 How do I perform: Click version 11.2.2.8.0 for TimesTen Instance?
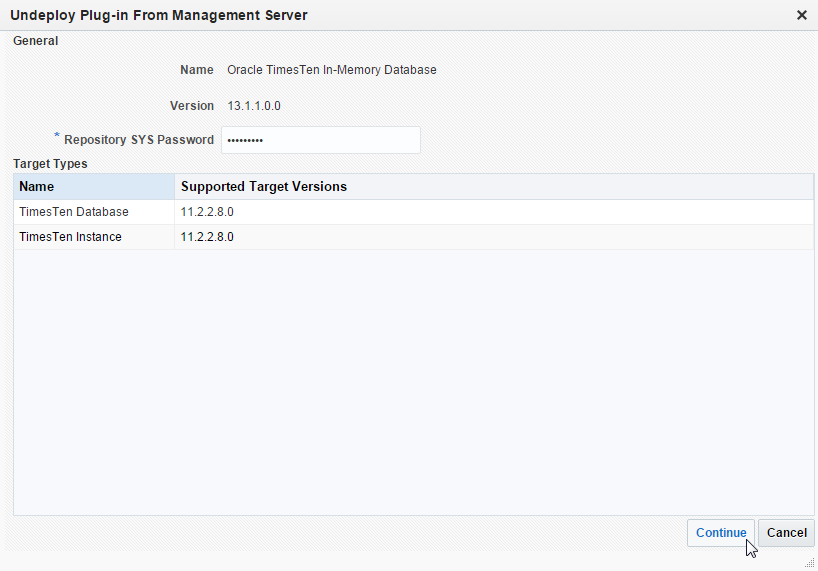[x=207, y=237]
